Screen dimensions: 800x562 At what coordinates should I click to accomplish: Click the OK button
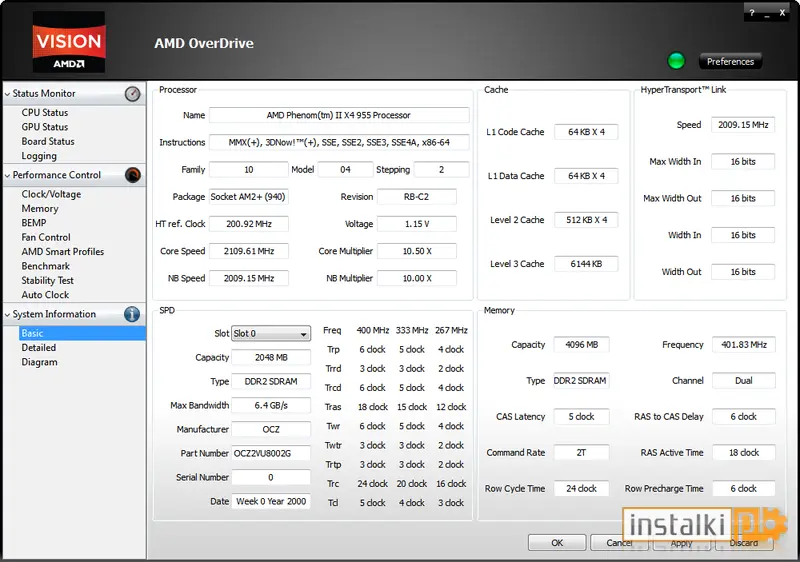tap(557, 543)
